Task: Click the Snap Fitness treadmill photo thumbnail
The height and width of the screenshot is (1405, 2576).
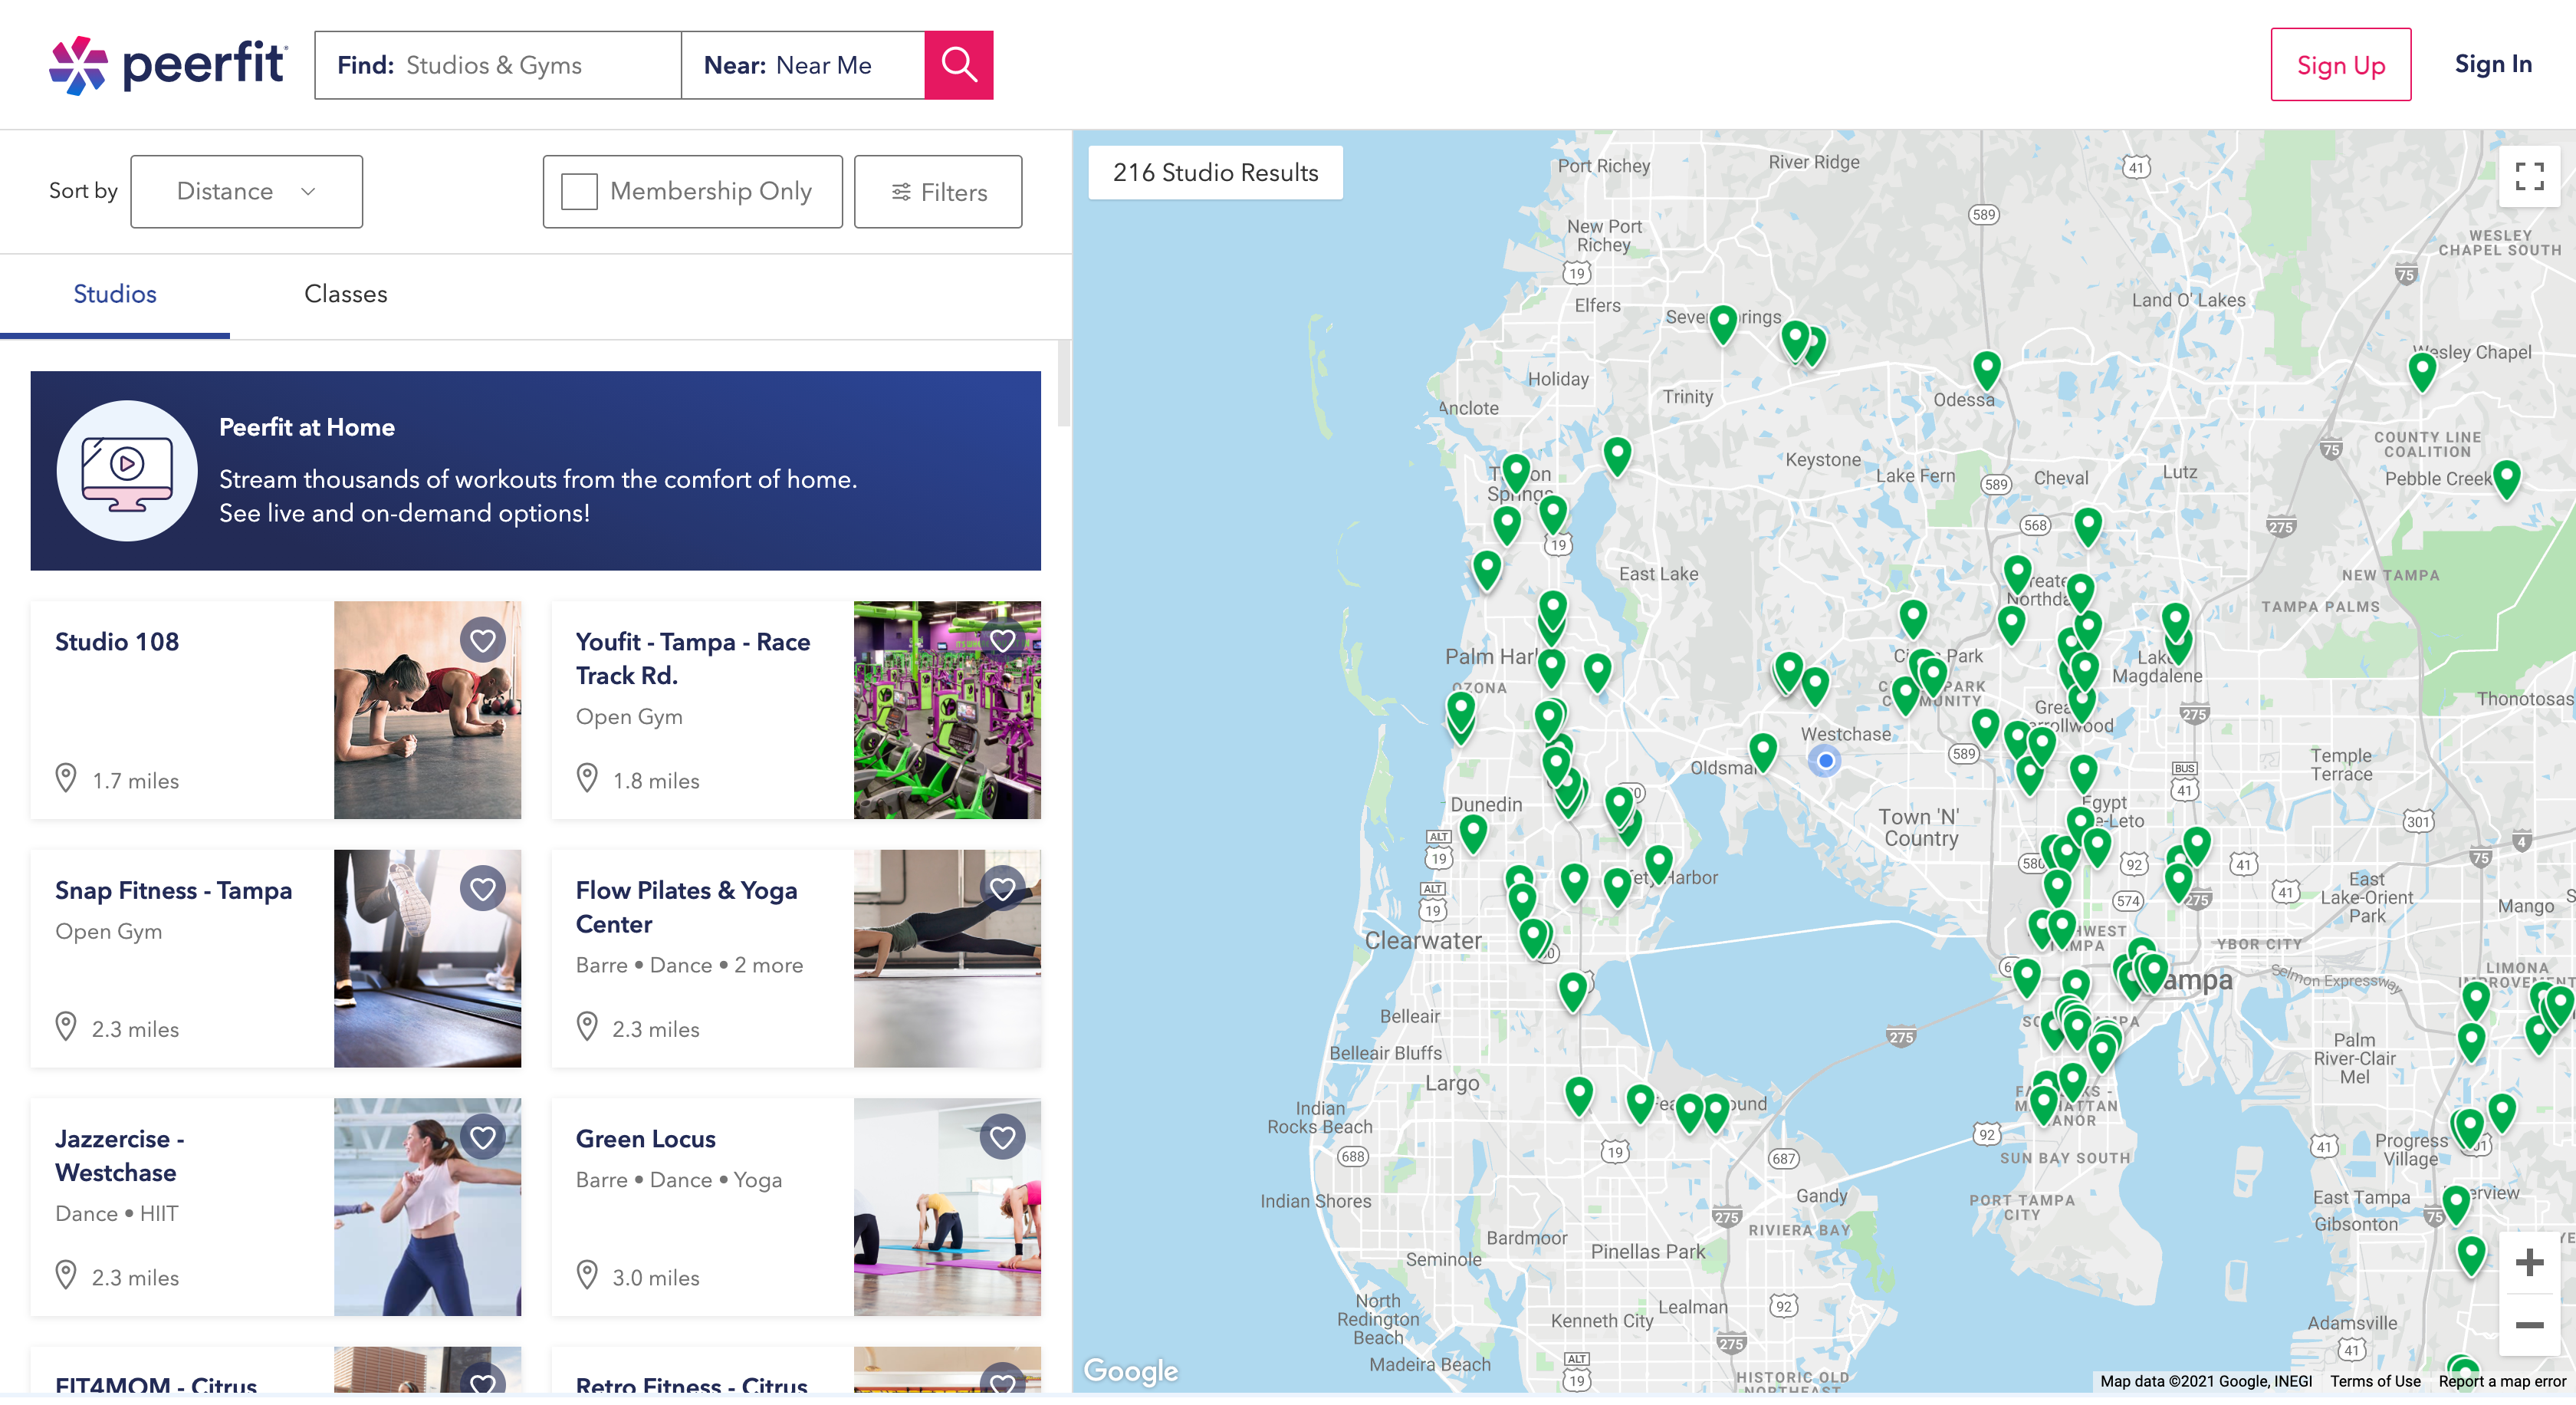Action: pos(427,958)
